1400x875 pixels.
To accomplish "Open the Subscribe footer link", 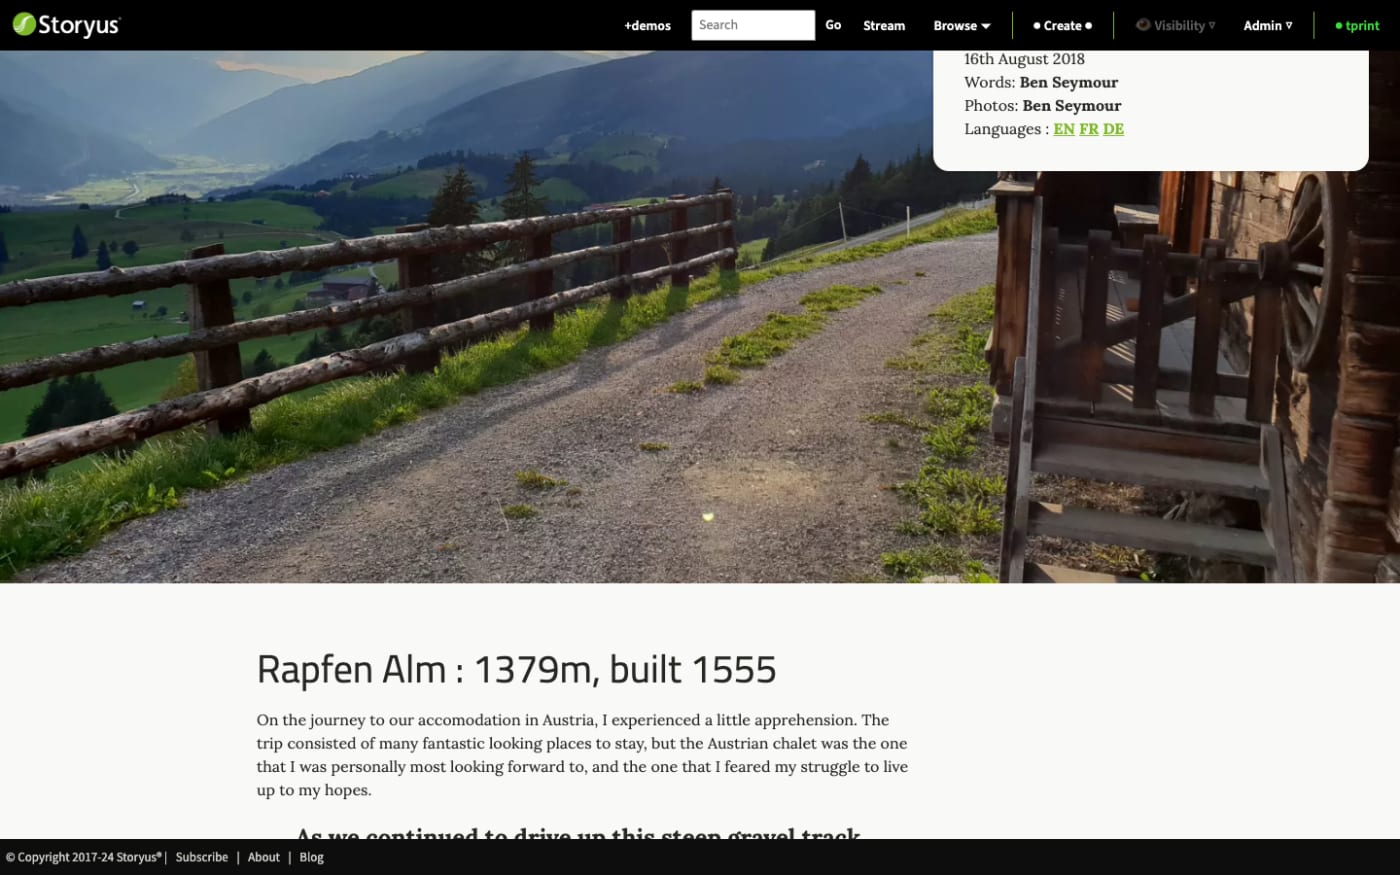I will [202, 857].
